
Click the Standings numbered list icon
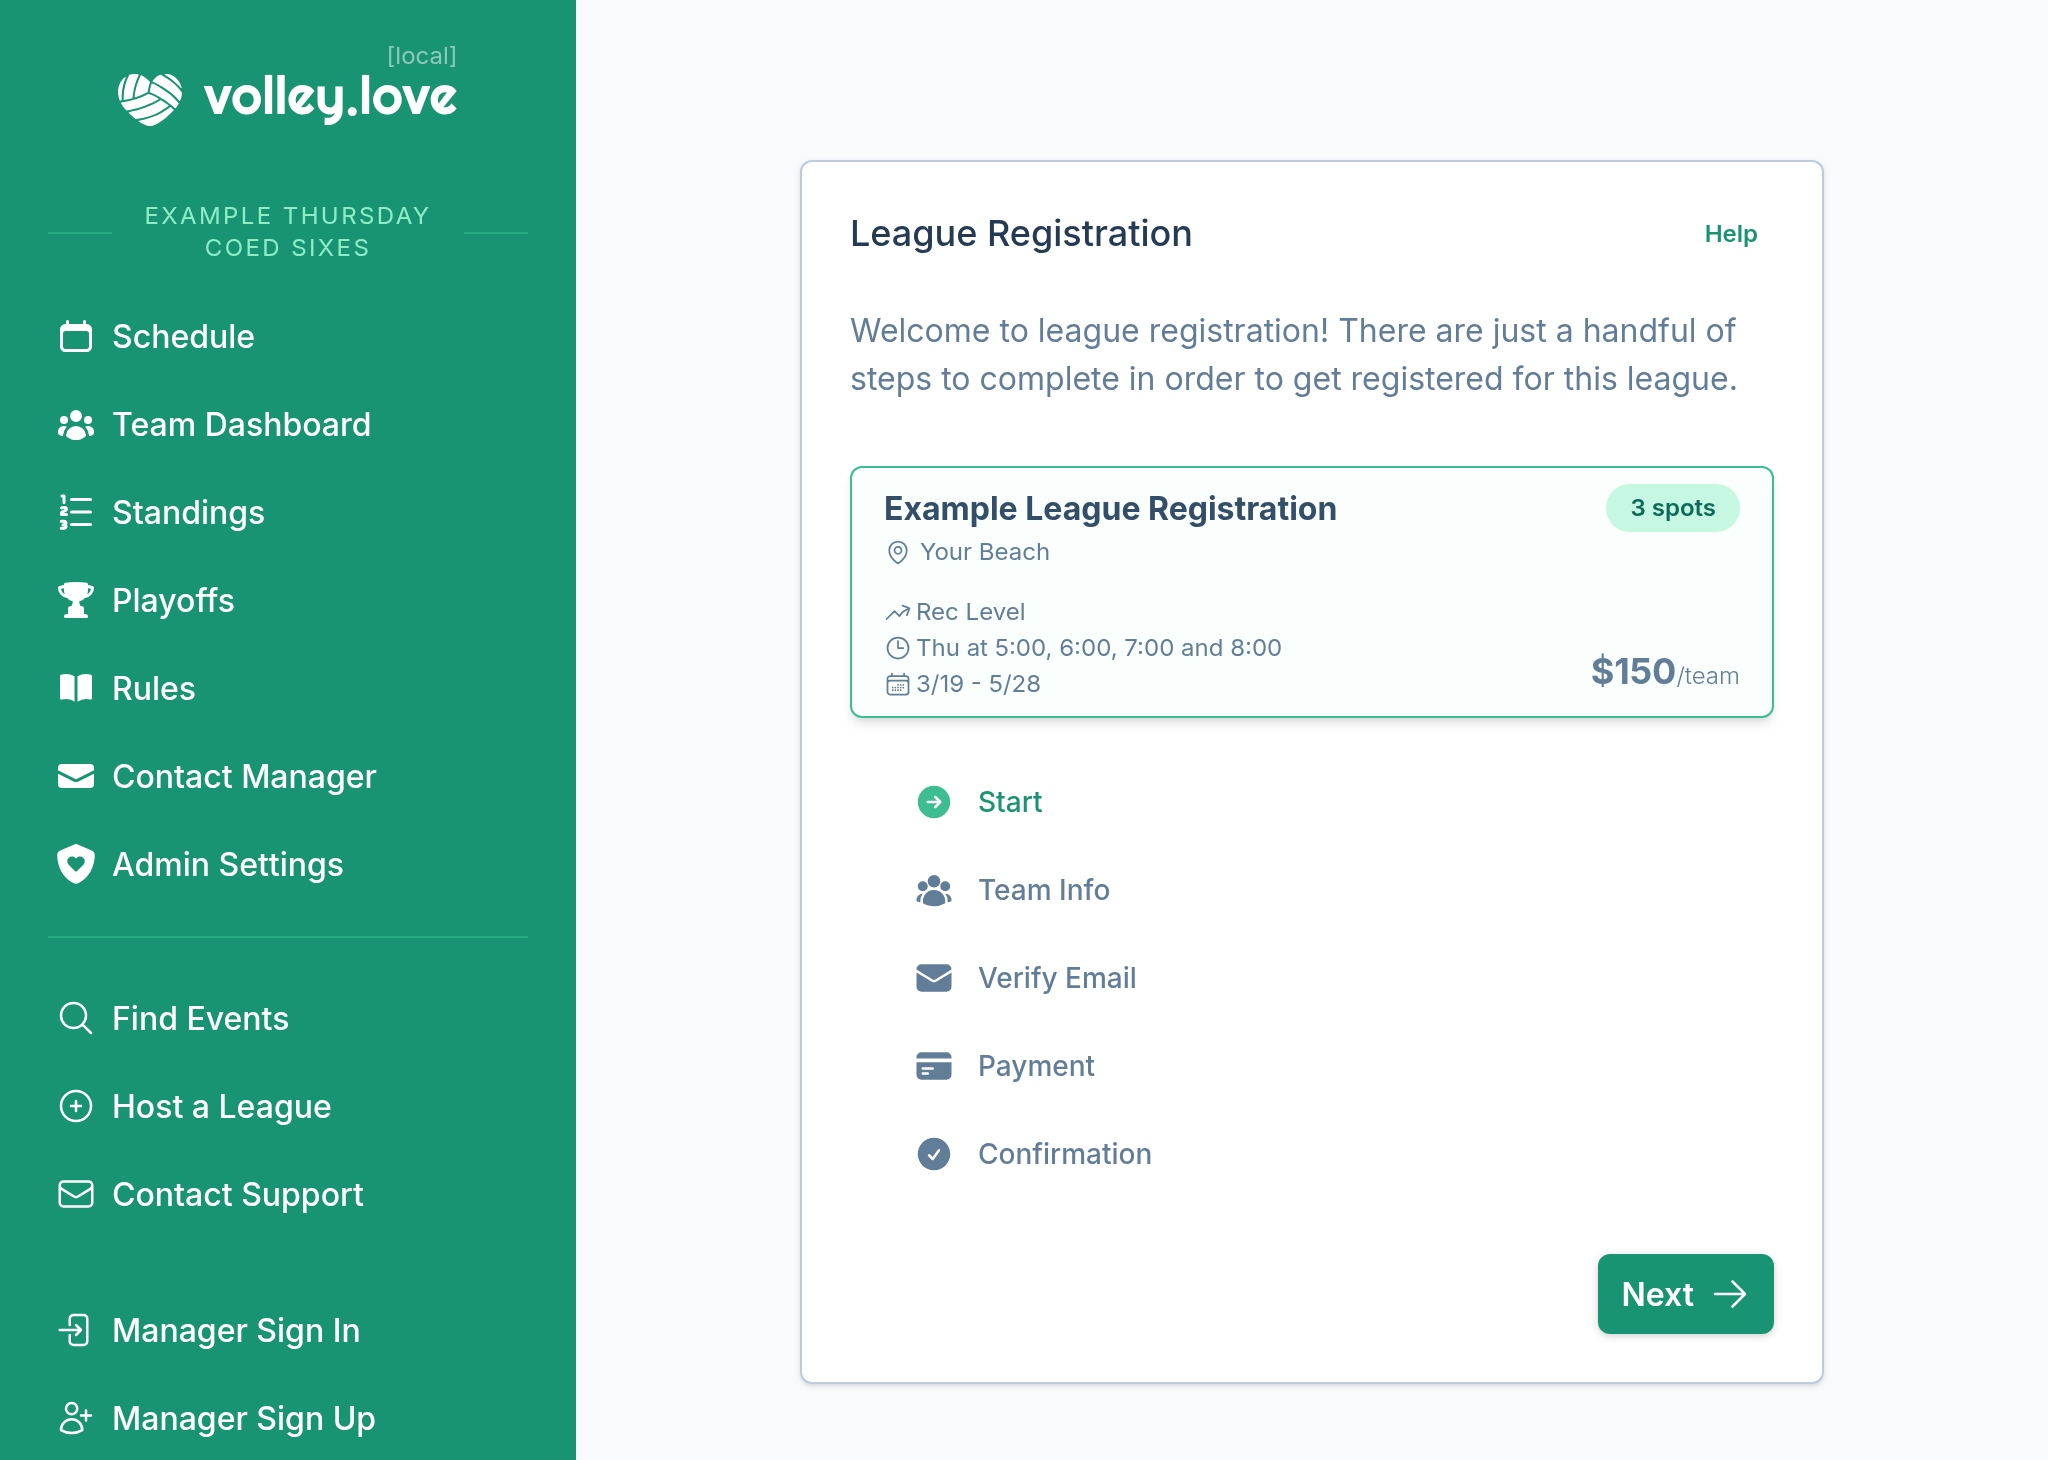76,513
